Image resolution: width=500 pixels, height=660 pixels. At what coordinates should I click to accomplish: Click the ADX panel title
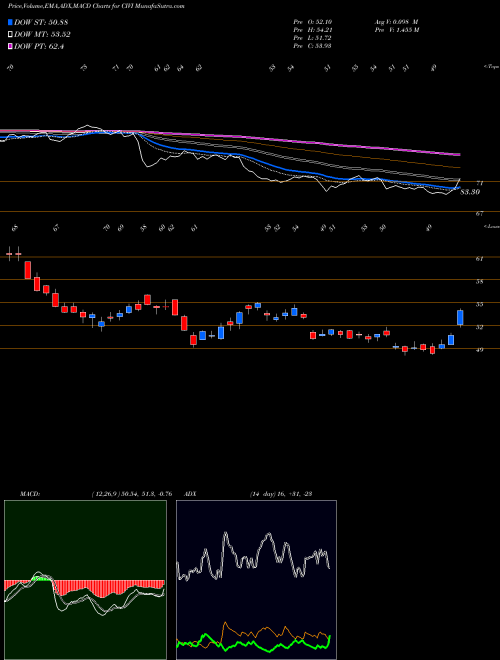pyautogui.click(x=191, y=494)
